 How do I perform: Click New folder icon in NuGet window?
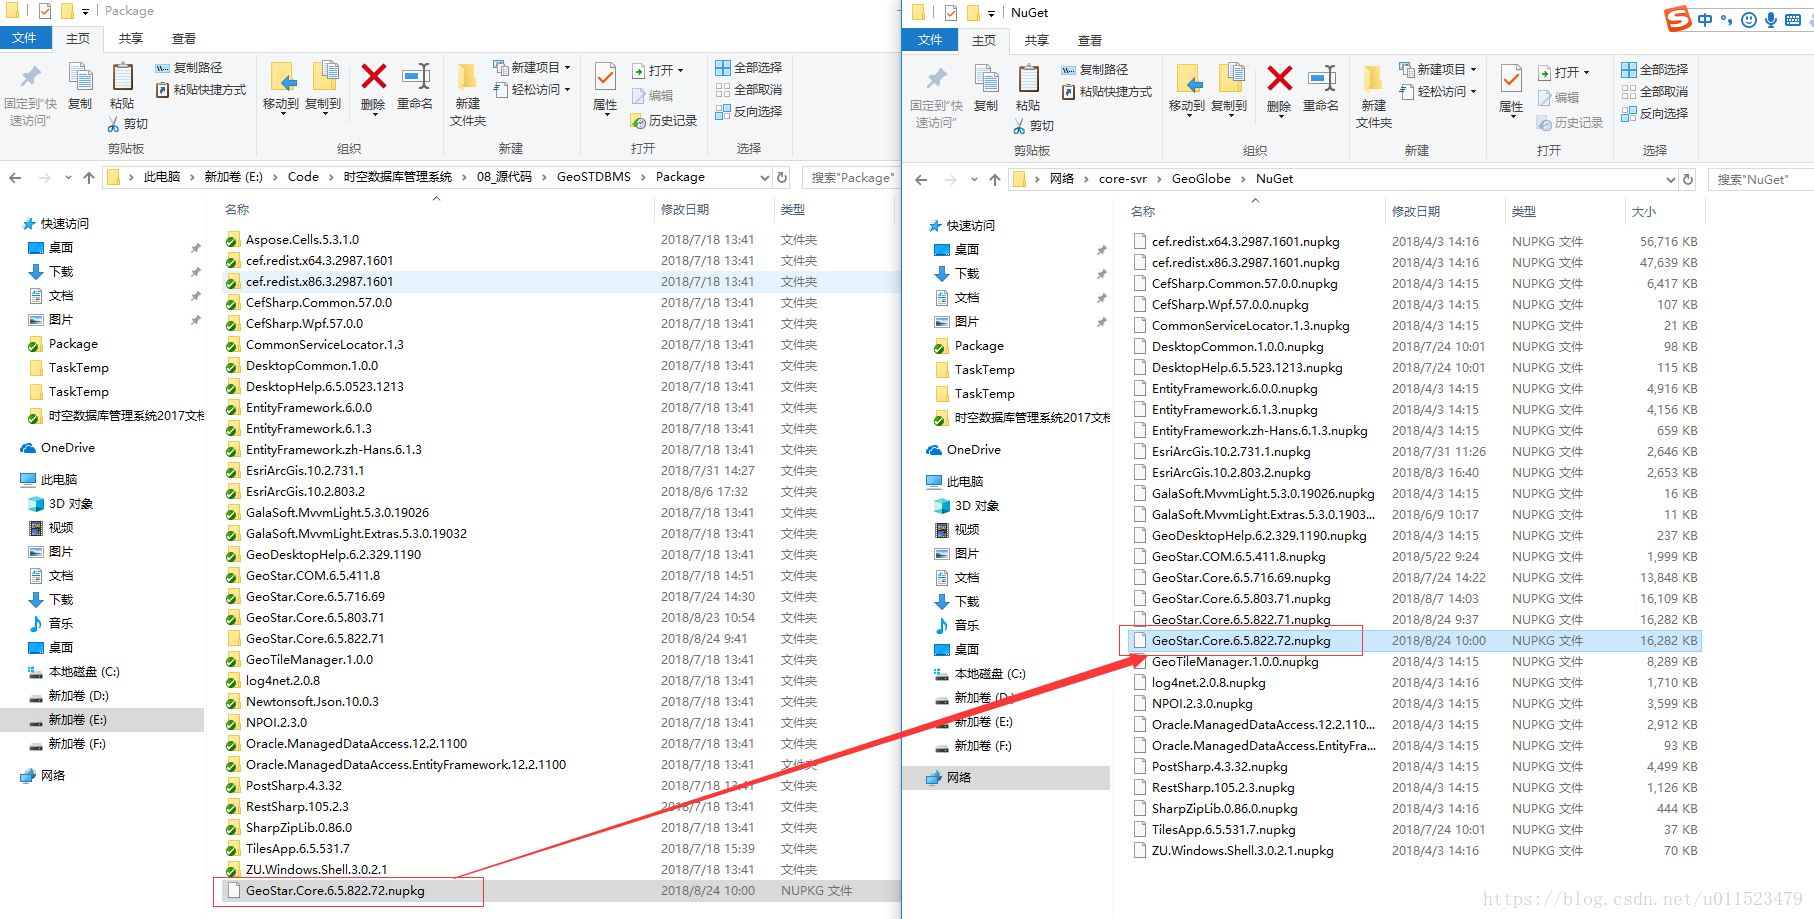tap(1373, 80)
